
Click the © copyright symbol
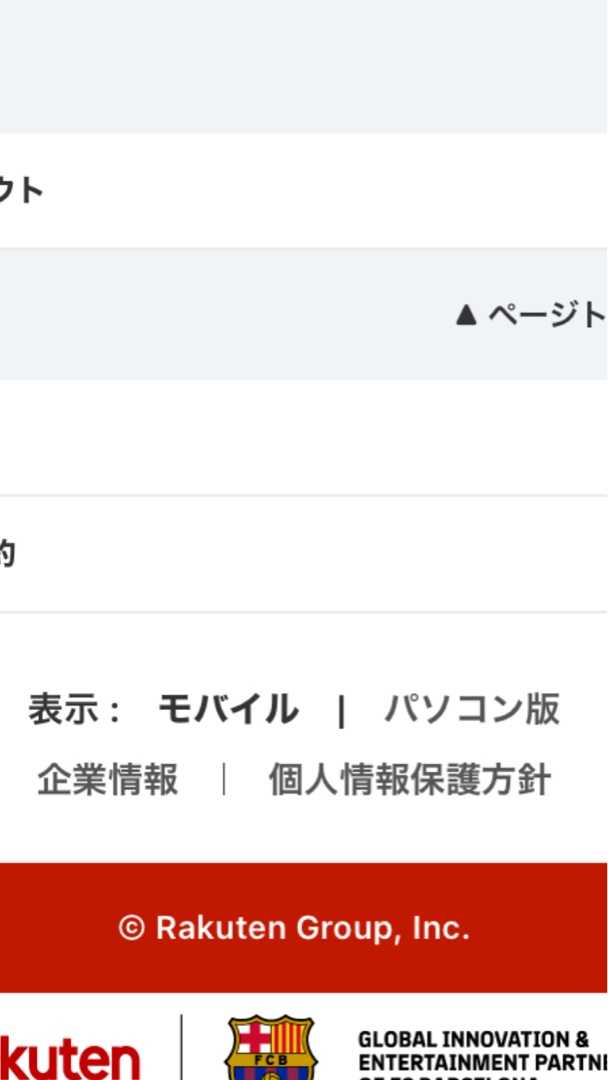click(131, 928)
